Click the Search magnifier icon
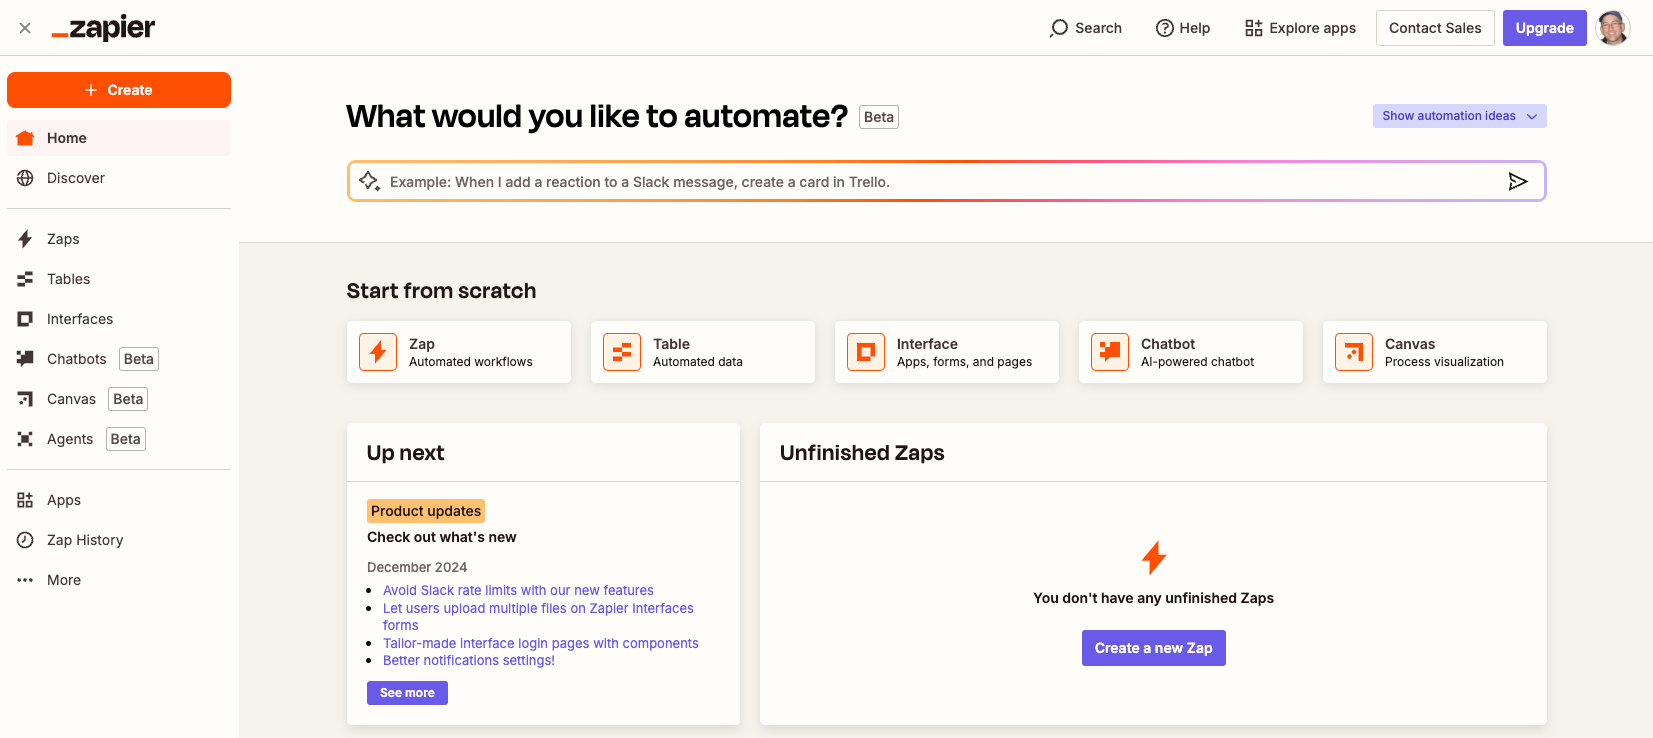The height and width of the screenshot is (738, 1653). 1058,28
